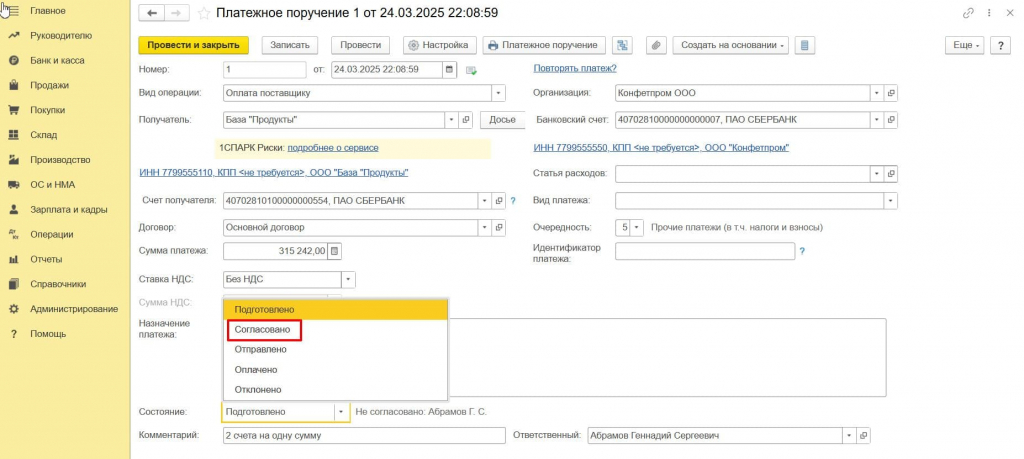Click the Администрирование gear icon
Screen dimensions: 1024x459
tap(13, 309)
